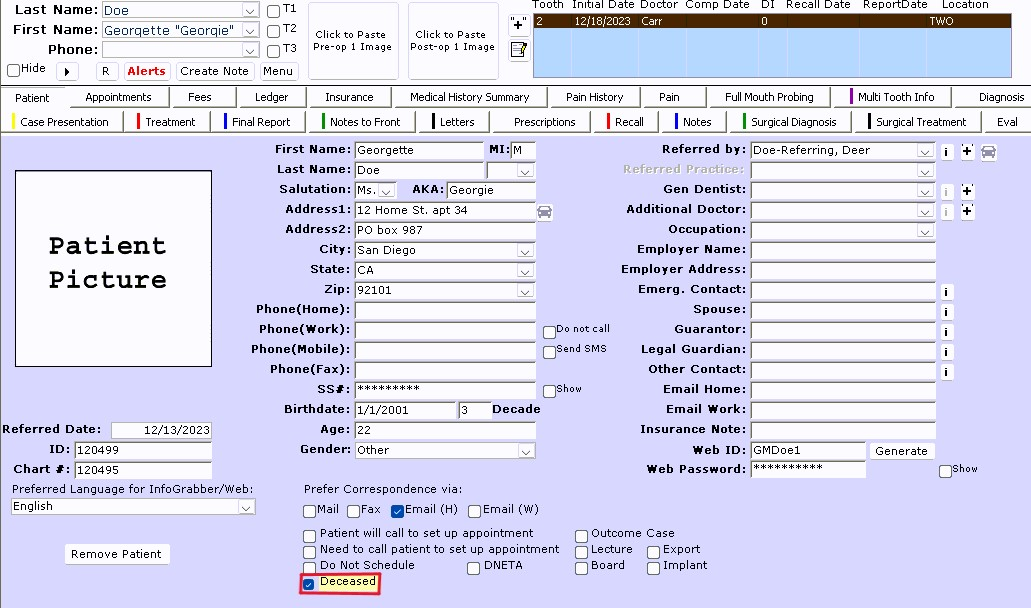The image size is (1031, 608).
Task: Click the car icon next to the Referred by dropdown
Action: click(986, 152)
